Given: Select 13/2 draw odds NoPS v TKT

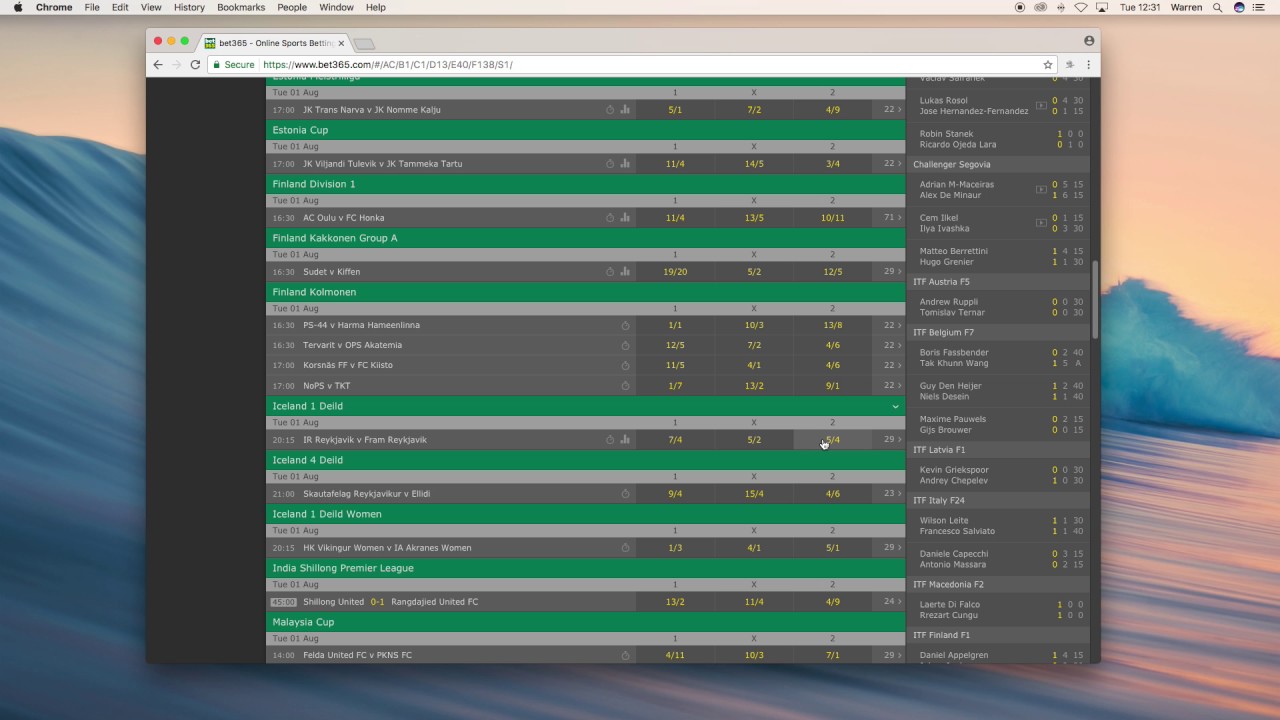Looking at the screenshot, I should [x=754, y=386].
